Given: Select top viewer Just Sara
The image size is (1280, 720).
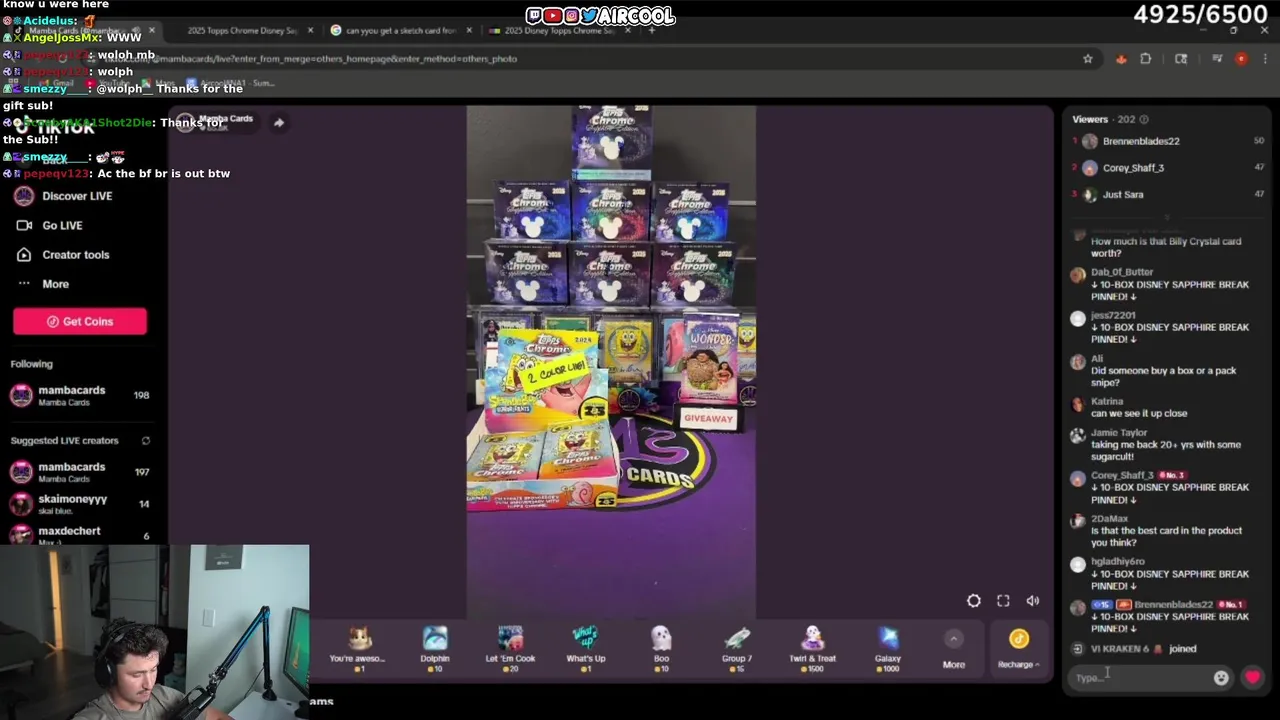Looking at the screenshot, I should [x=1123, y=194].
